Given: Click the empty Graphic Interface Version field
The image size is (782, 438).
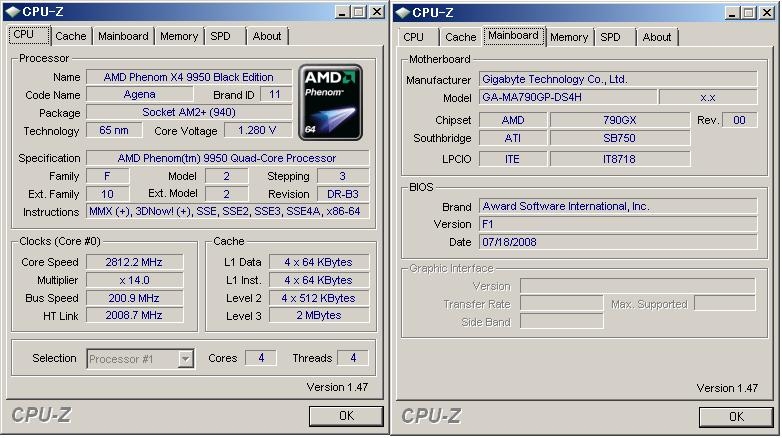Looking at the screenshot, I should pos(637,286).
